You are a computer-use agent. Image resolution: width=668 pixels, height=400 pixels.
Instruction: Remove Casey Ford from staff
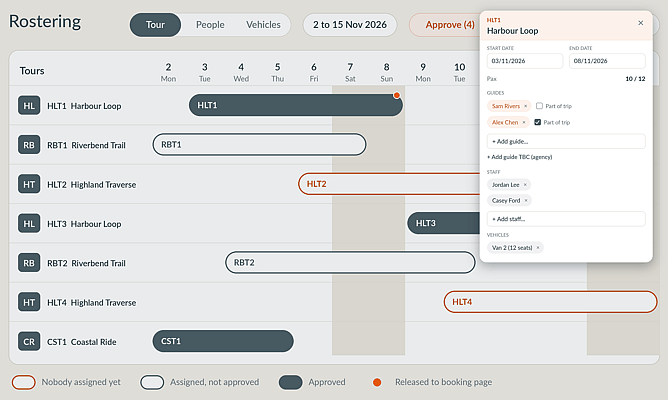(526, 201)
